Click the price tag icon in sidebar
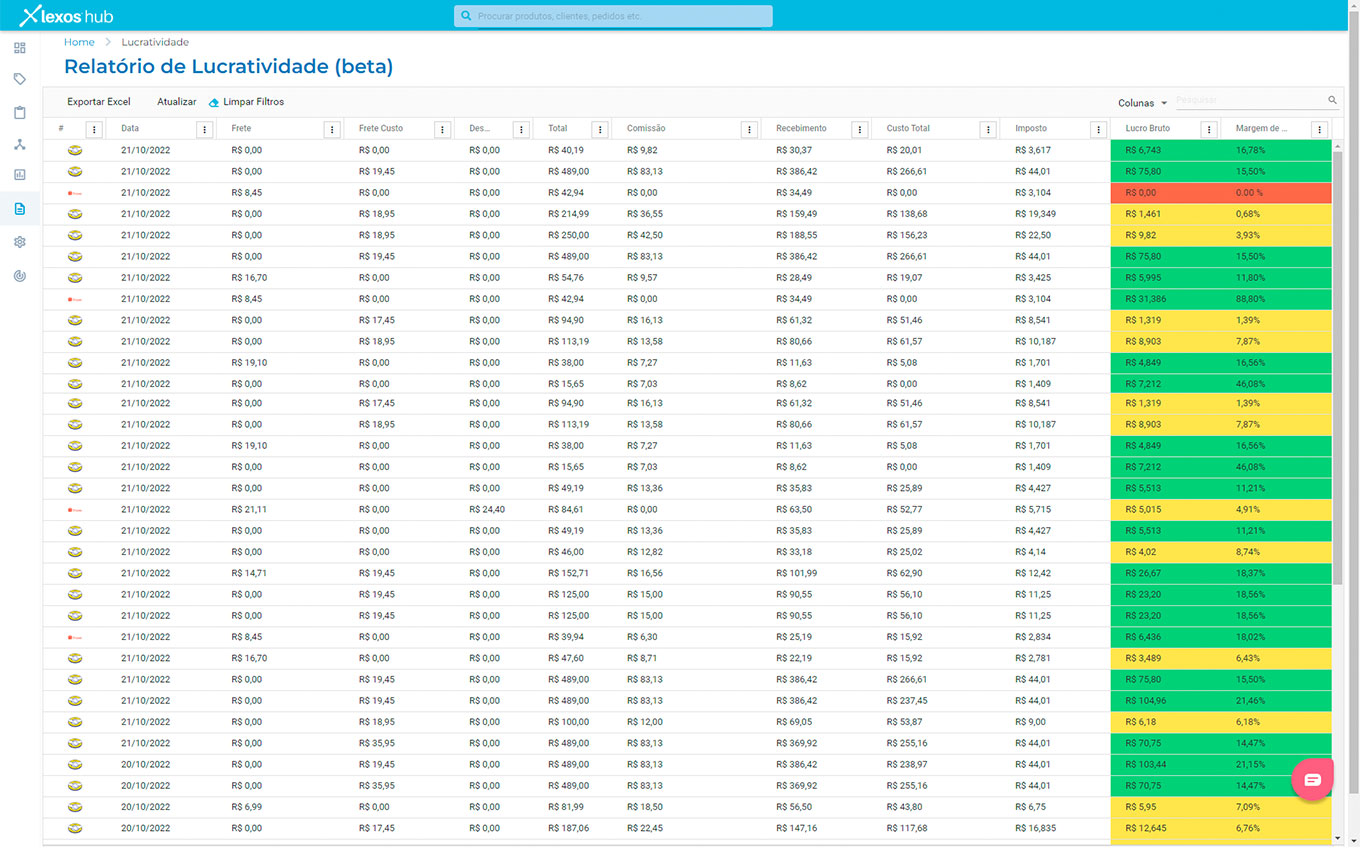This screenshot has height=850, width=1360. [20, 80]
